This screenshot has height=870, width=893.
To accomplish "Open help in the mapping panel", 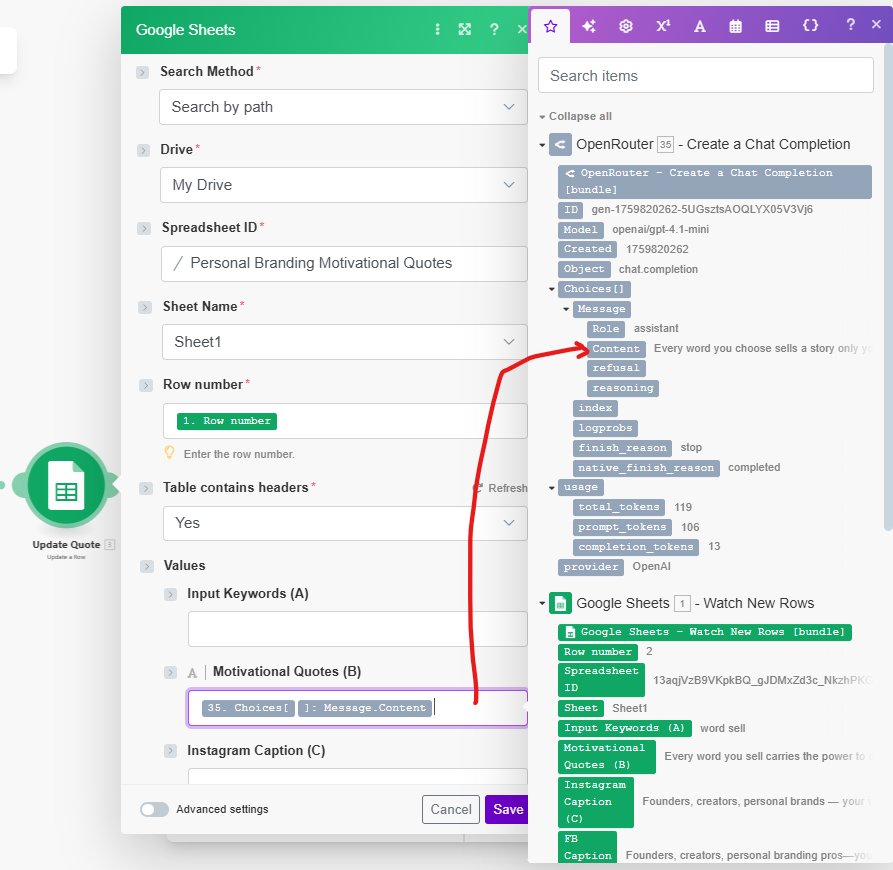I will 850,24.
